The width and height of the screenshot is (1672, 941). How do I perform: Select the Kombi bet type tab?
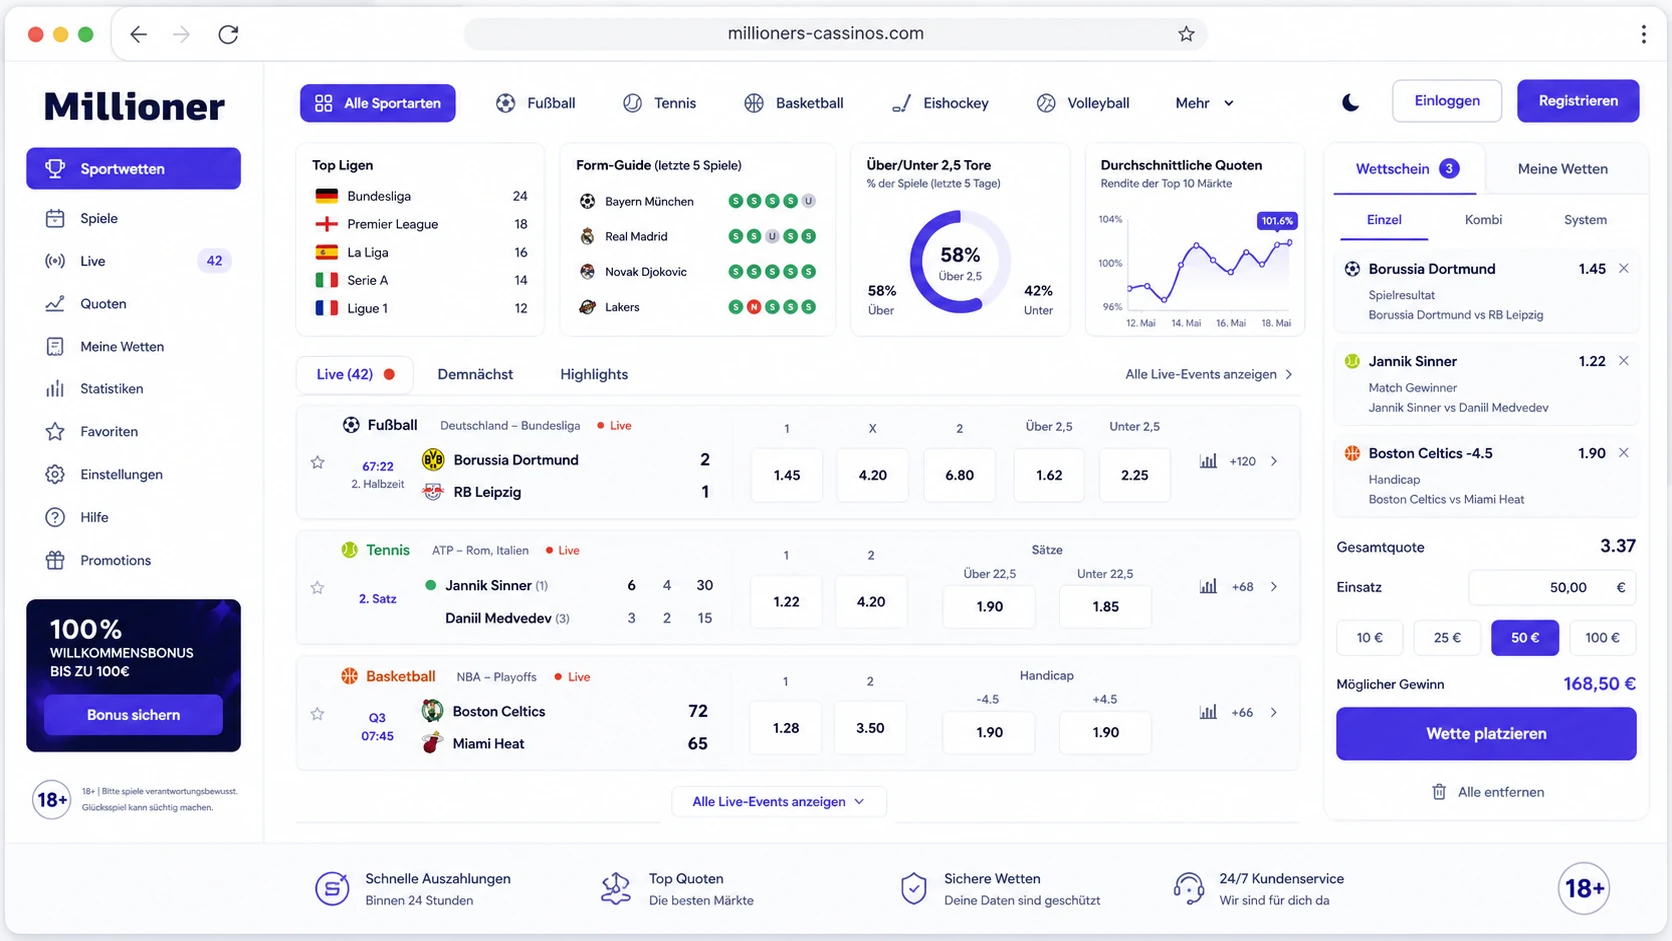[x=1483, y=220]
